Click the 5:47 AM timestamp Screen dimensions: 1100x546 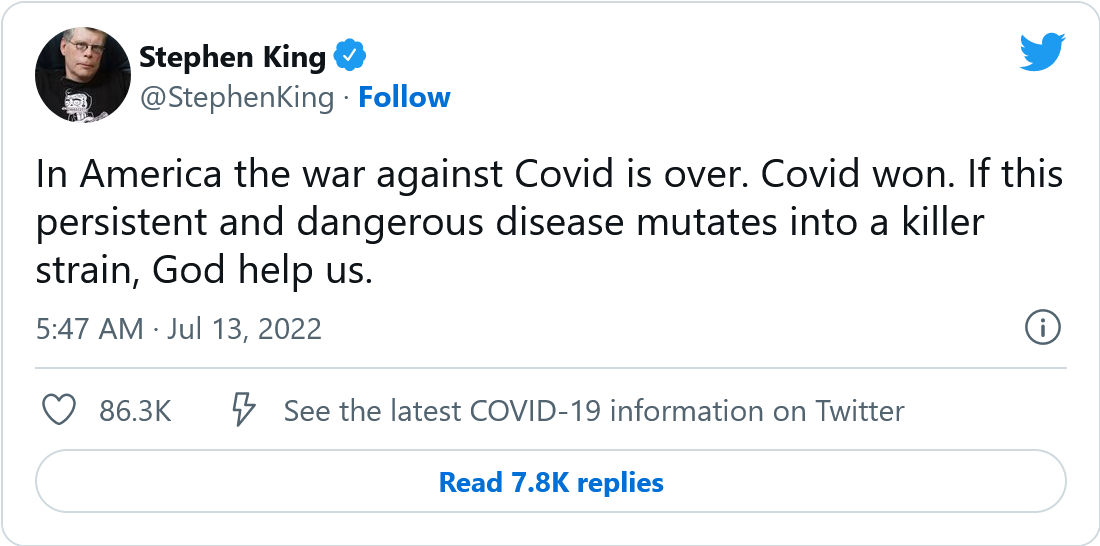90,329
